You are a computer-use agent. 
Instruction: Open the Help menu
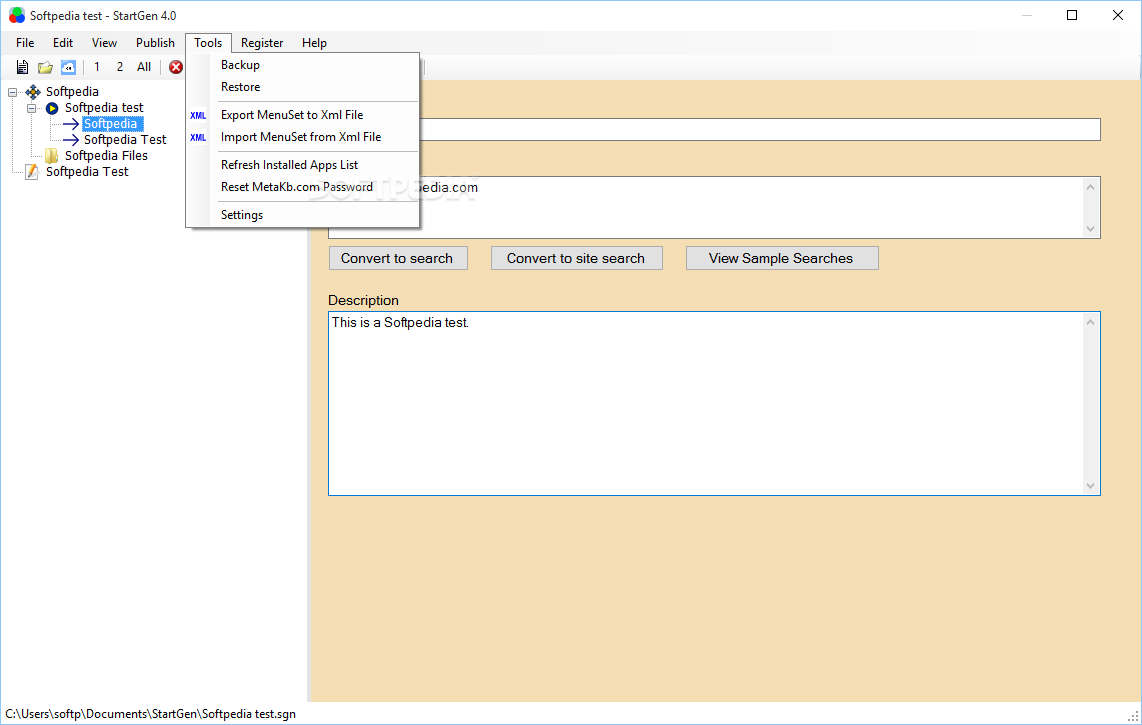(x=315, y=43)
